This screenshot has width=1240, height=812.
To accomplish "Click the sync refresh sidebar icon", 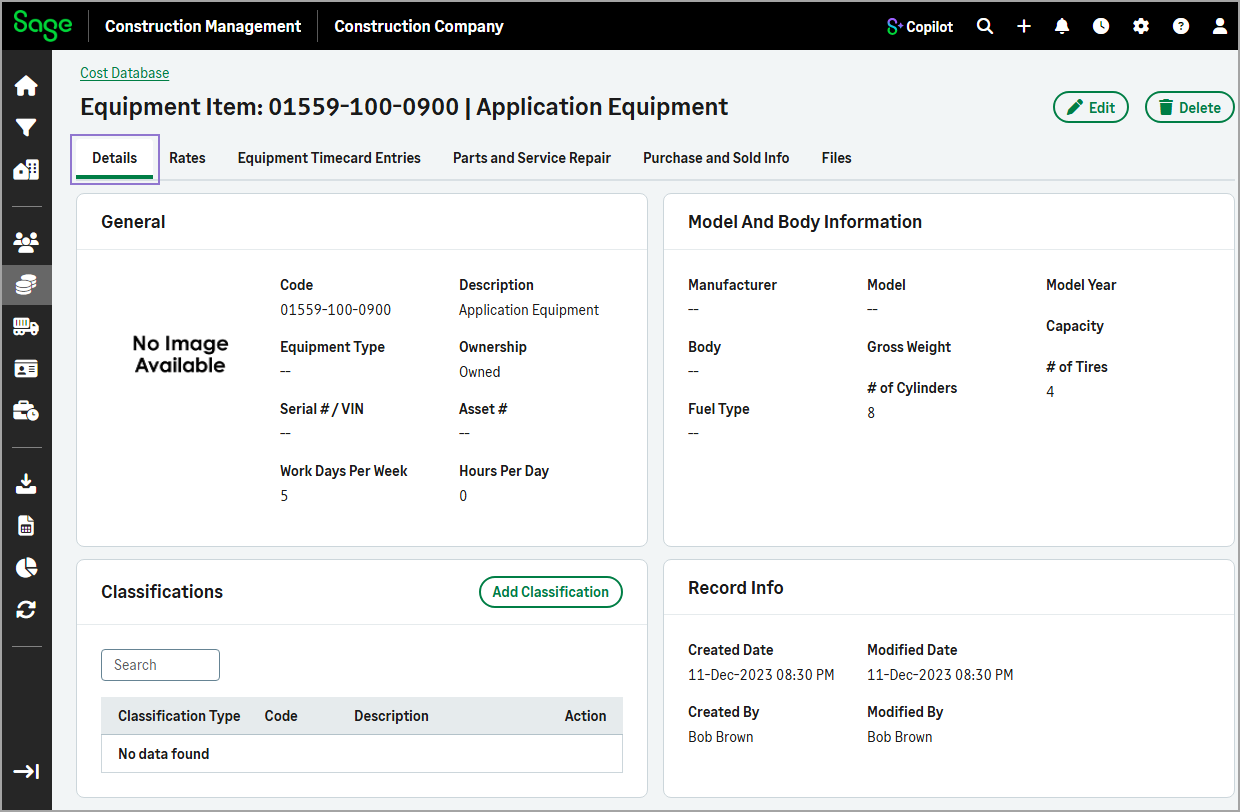I will 26,609.
